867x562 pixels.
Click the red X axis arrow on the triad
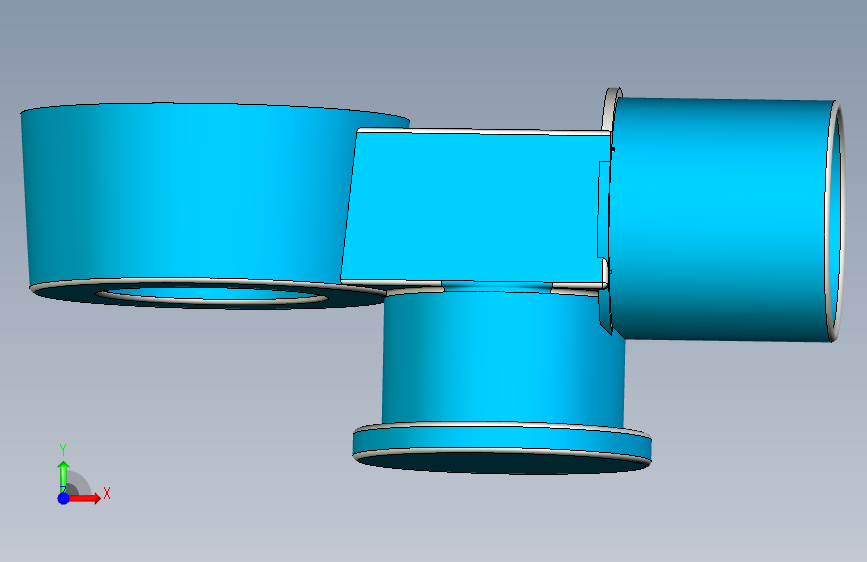pyautogui.click(x=84, y=498)
